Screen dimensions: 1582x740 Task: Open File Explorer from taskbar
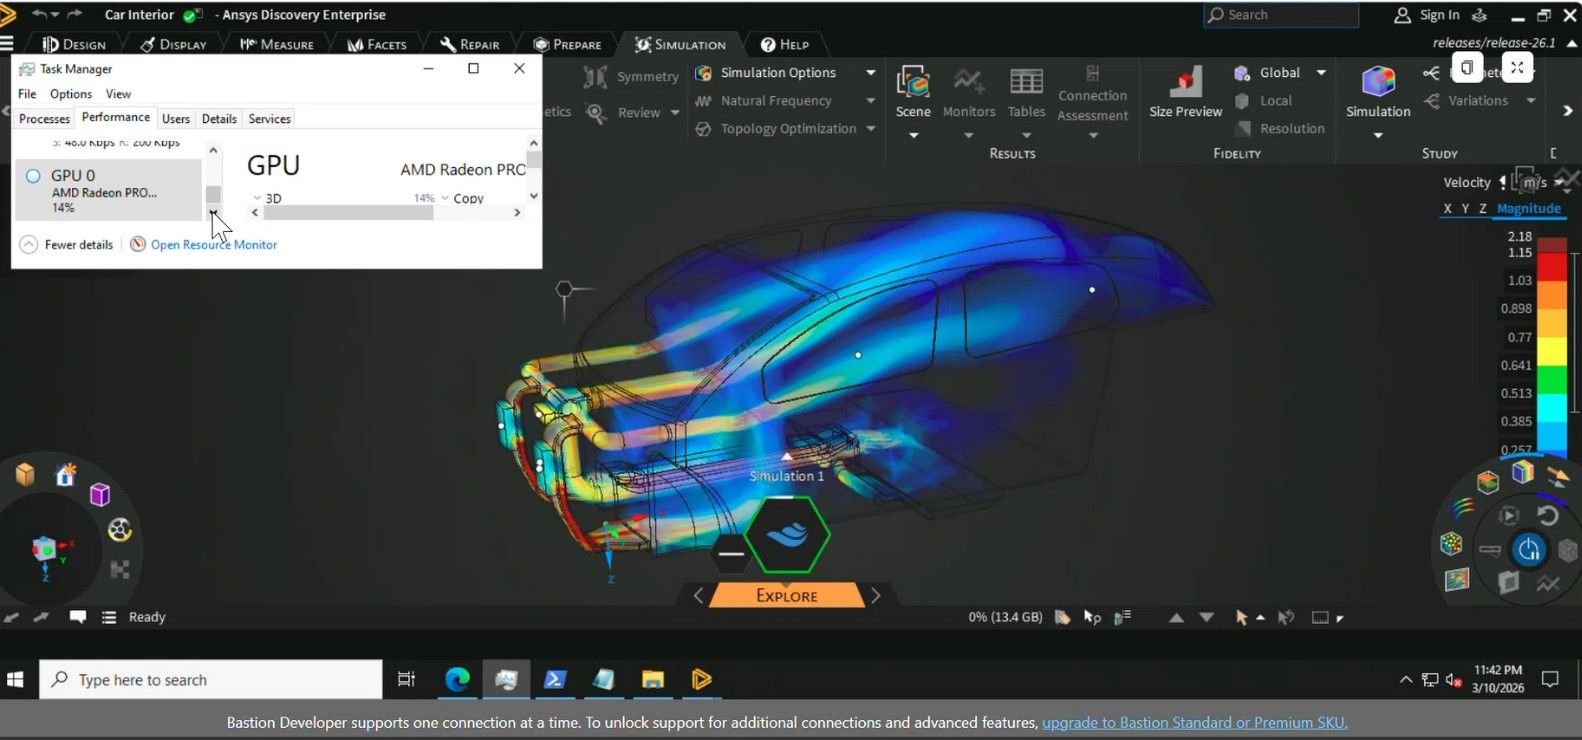[653, 680]
